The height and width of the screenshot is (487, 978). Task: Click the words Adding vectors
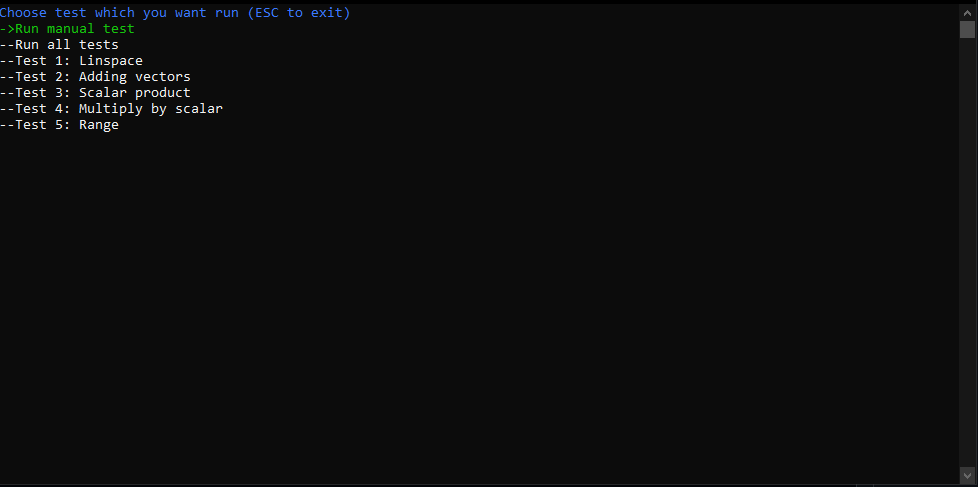pos(135,77)
